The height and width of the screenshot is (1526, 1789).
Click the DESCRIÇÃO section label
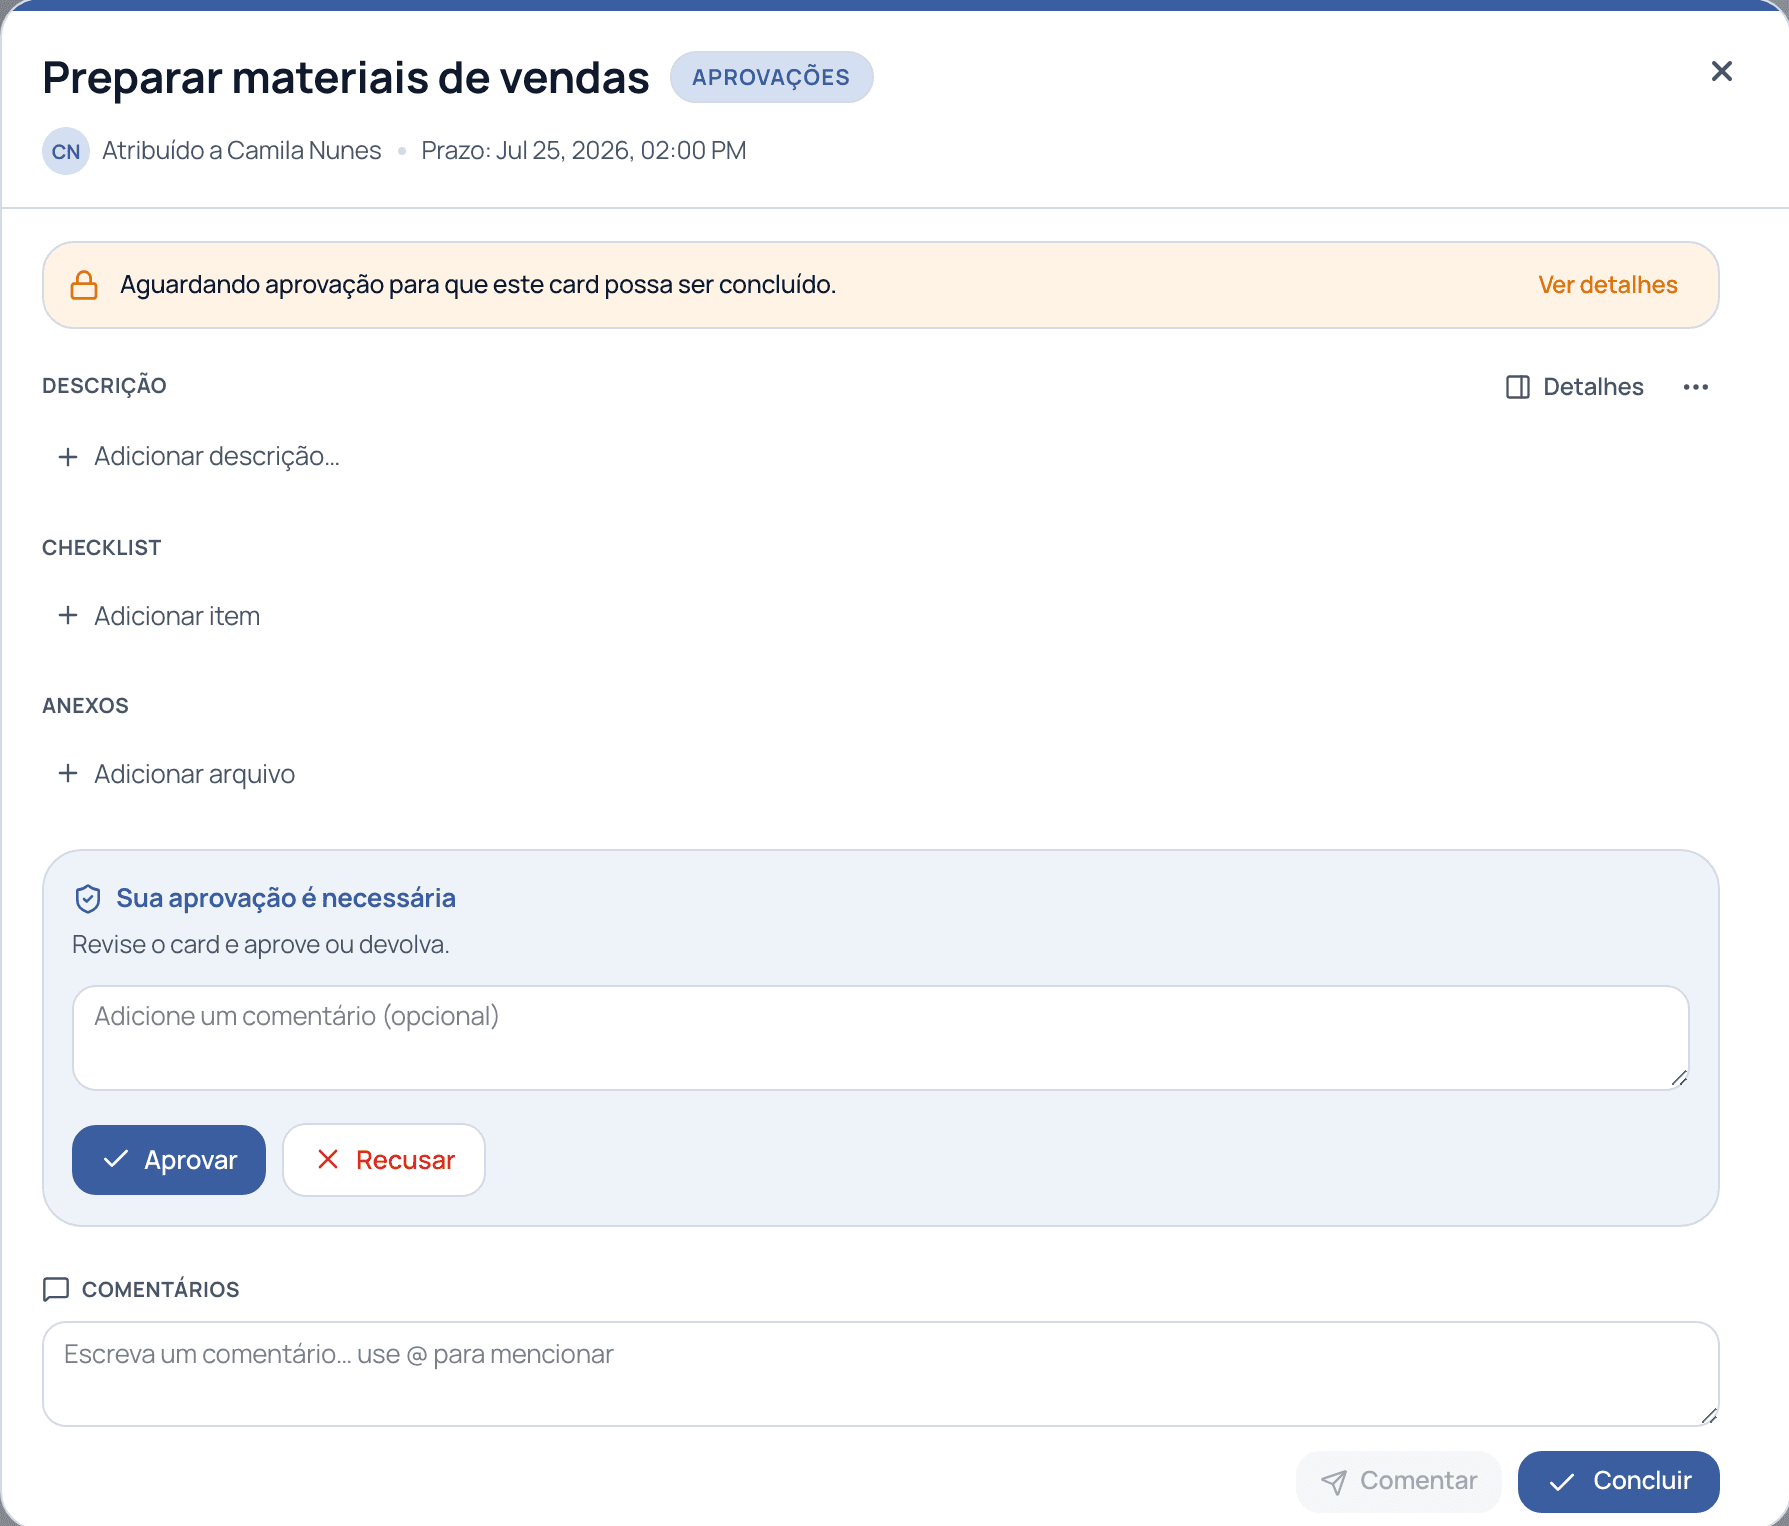pyautogui.click(x=104, y=386)
